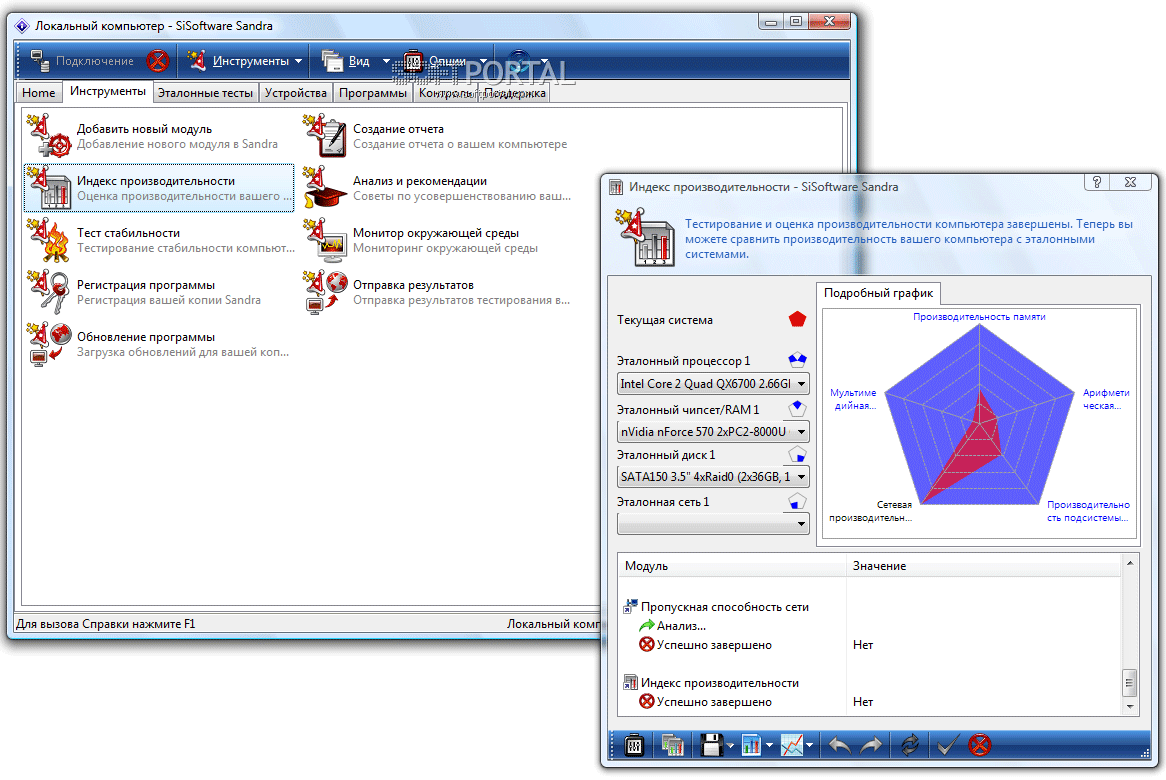This screenshot has height=780, width=1166.
Task: Expand the 'SATA150 3.5" 4xRaid0' disk combo
Action: point(801,477)
